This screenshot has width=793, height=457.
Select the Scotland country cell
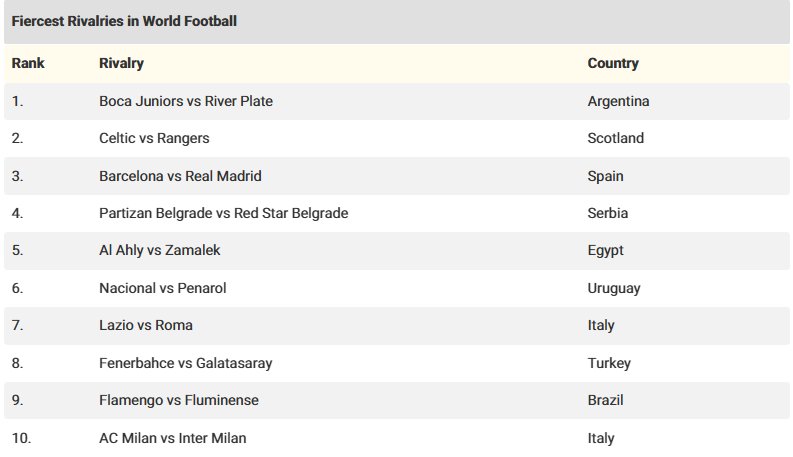(x=615, y=138)
